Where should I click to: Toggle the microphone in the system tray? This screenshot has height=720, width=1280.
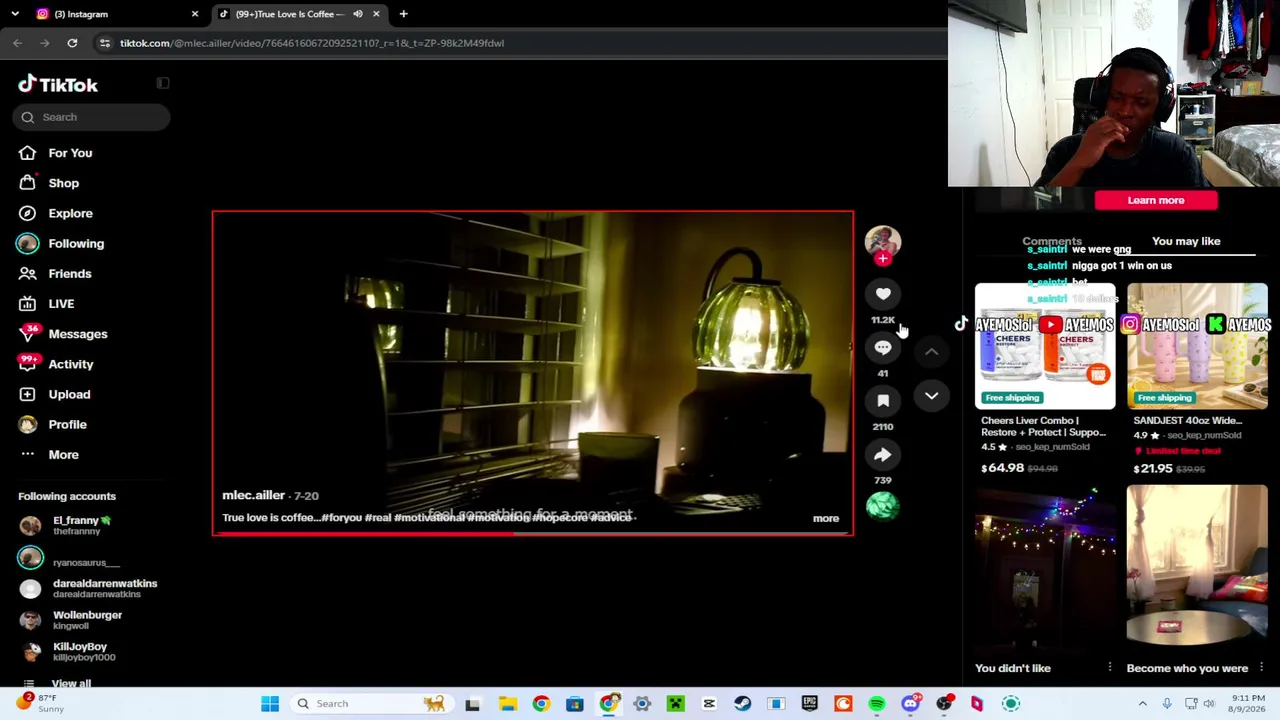tap(1167, 704)
